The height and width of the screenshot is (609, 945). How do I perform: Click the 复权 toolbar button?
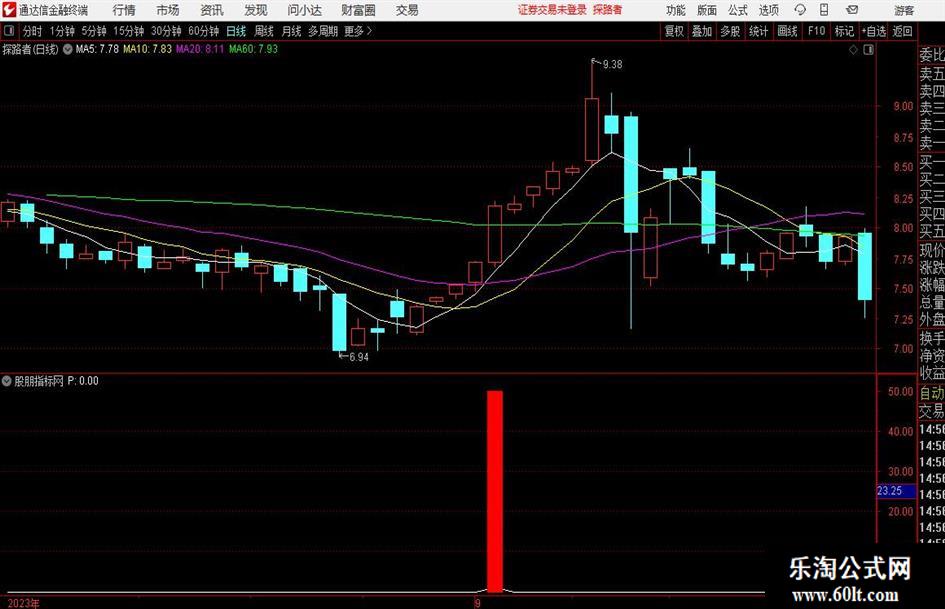click(x=674, y=31)
